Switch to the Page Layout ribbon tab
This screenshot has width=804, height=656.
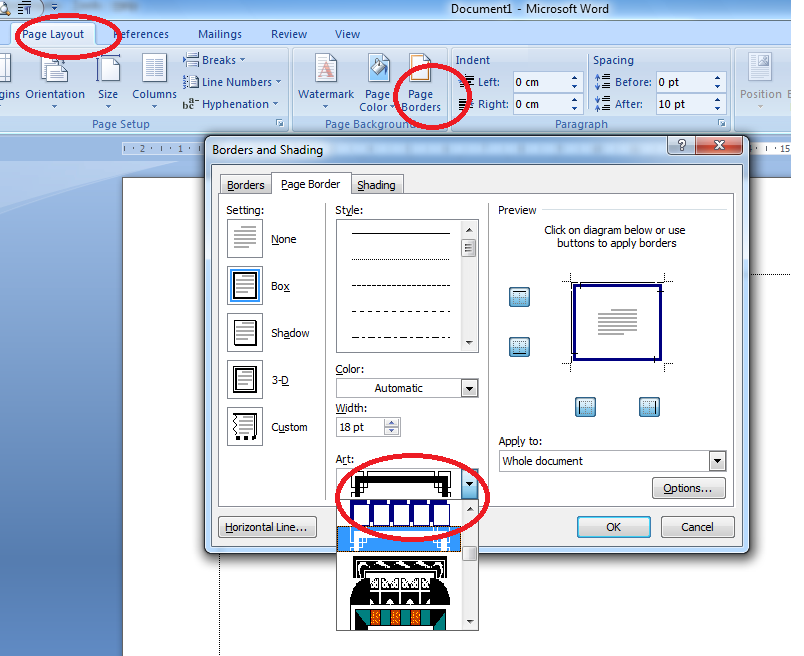pyautogui.click(x=53, y=34)
